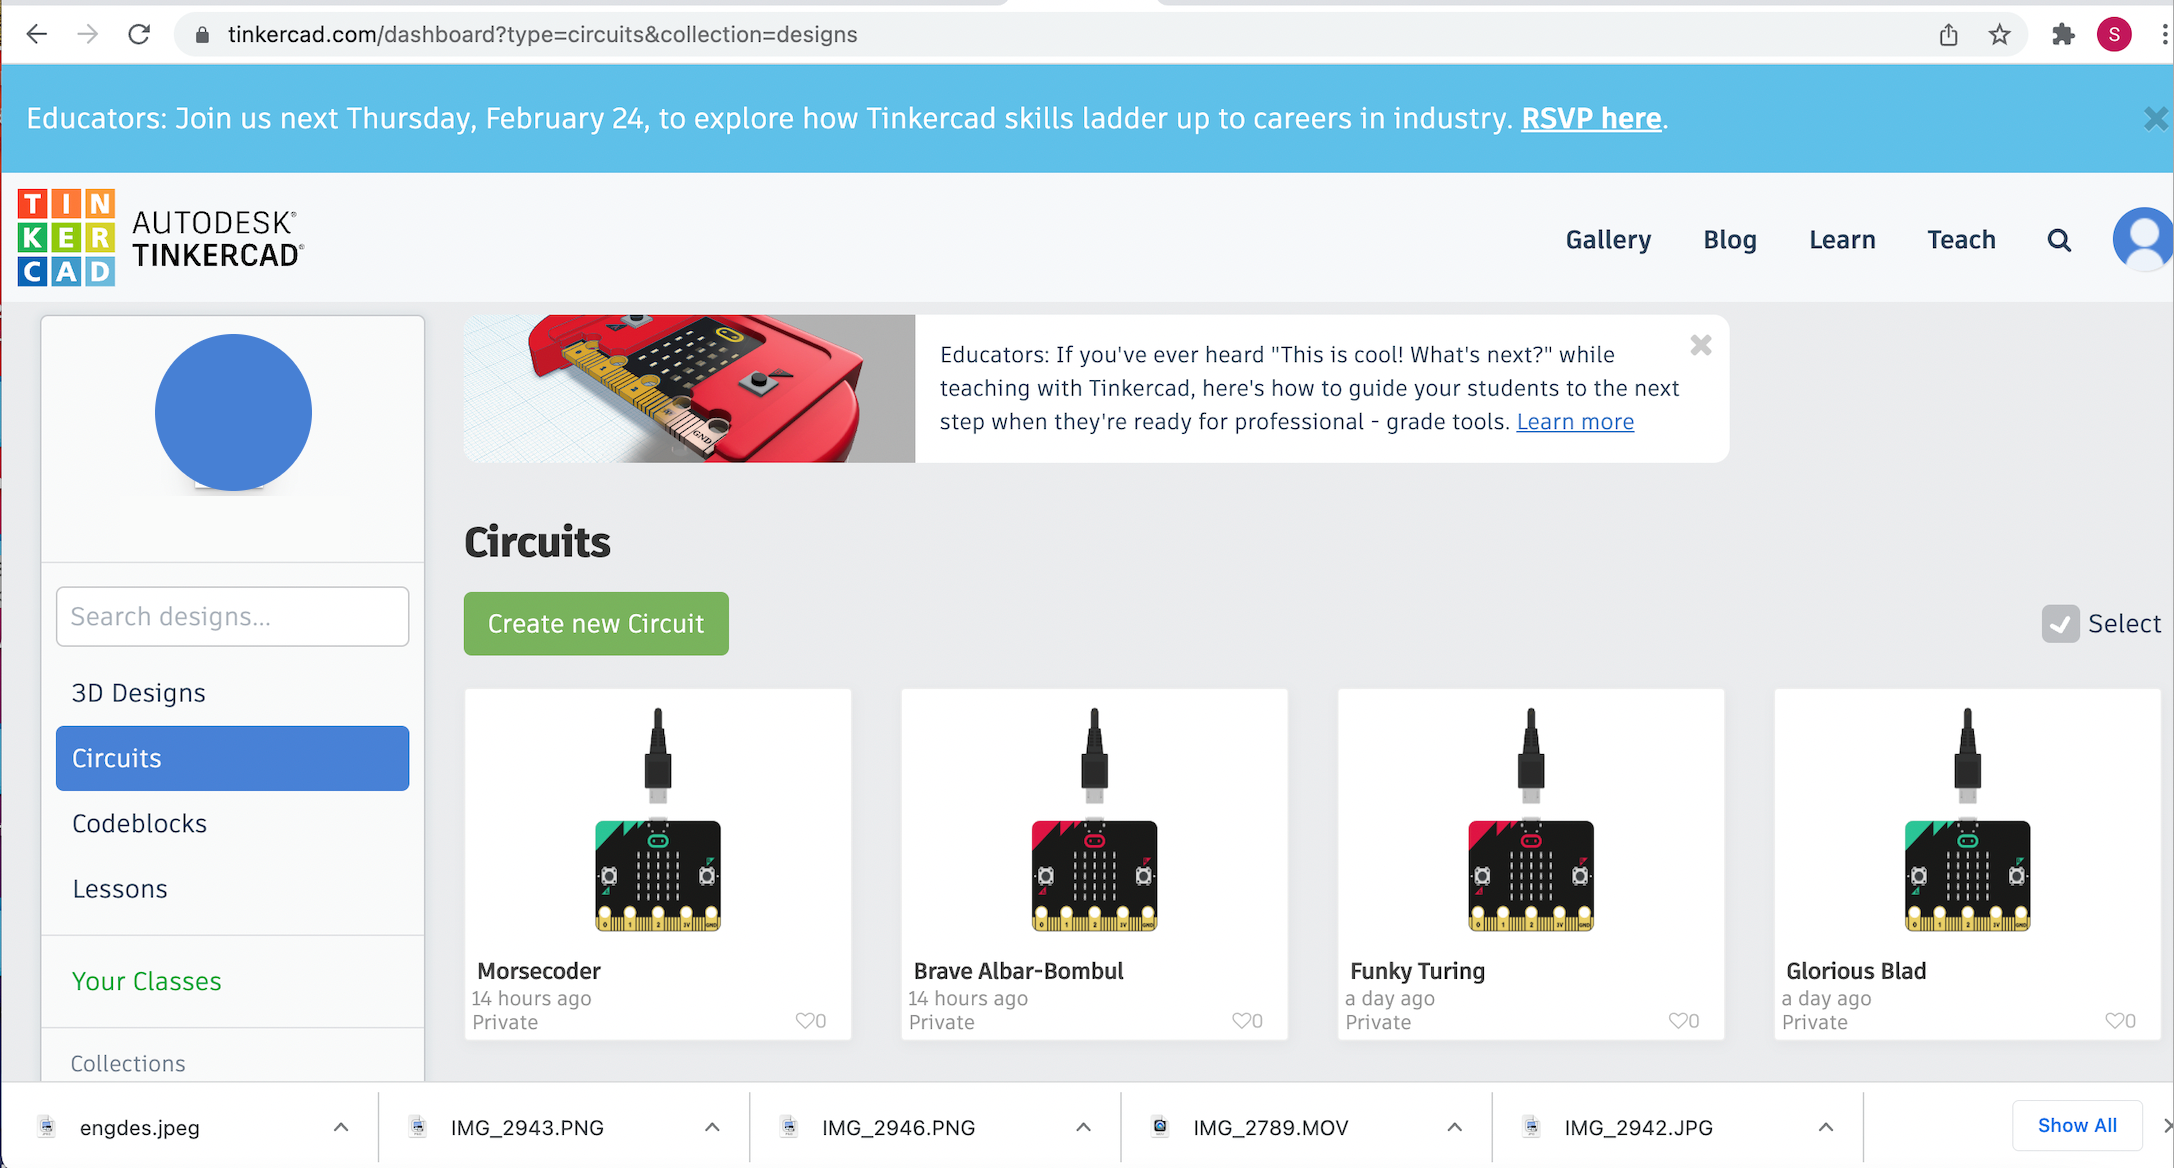2174x1168 pixels.
Task: Close the Educators notice next to micro:bit image
Action: (x=1700, y=344)
